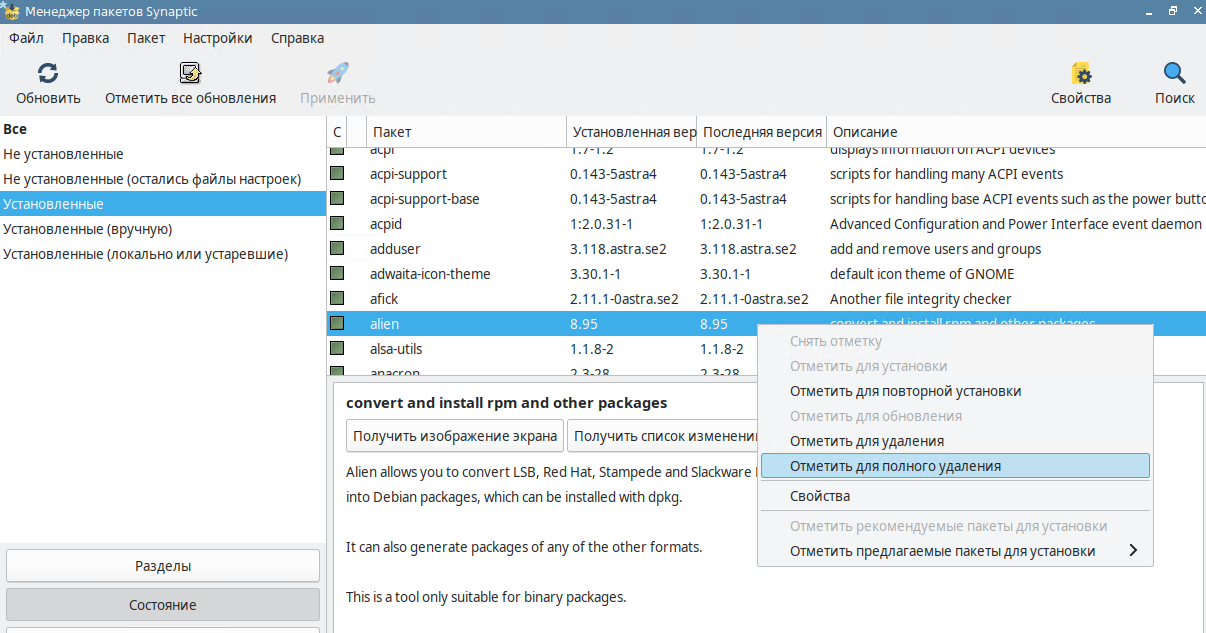Sort by the Последняя версия column header
The image size is (1206, 633).
(761, 132)
